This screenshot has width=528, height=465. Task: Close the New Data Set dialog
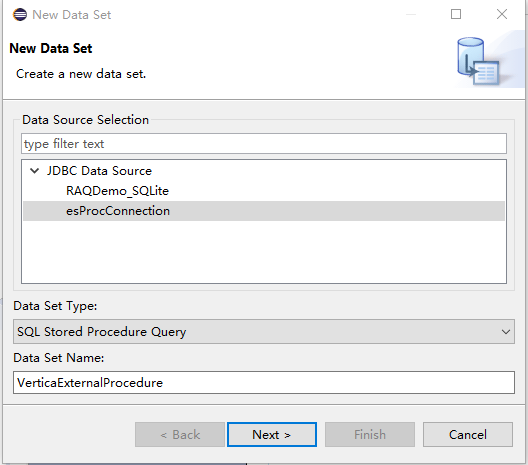(x=502, y=14)
